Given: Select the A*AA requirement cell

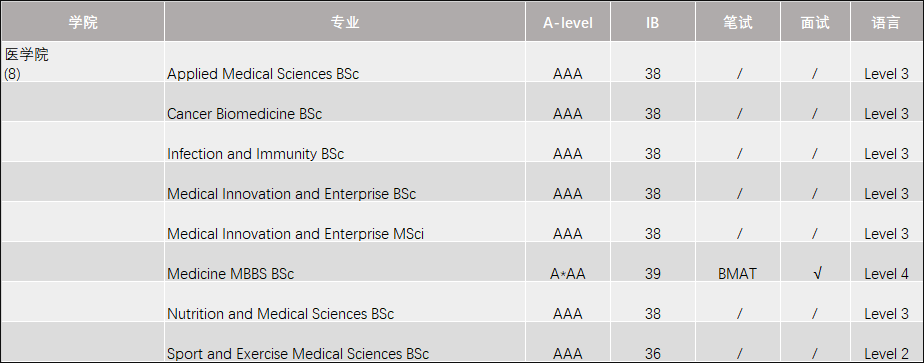Looking at the screenshot, I should [x=567, y=262].
